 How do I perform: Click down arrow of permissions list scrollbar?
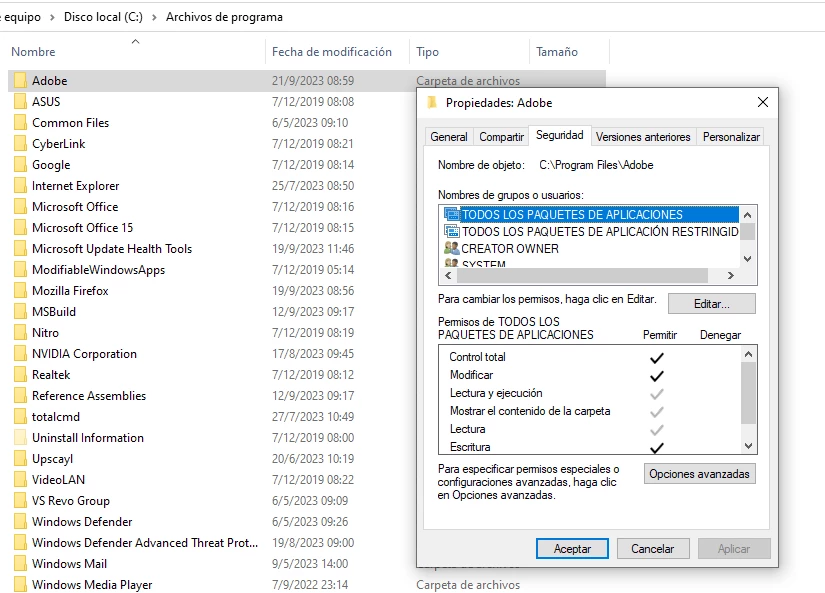click(748, 446)
